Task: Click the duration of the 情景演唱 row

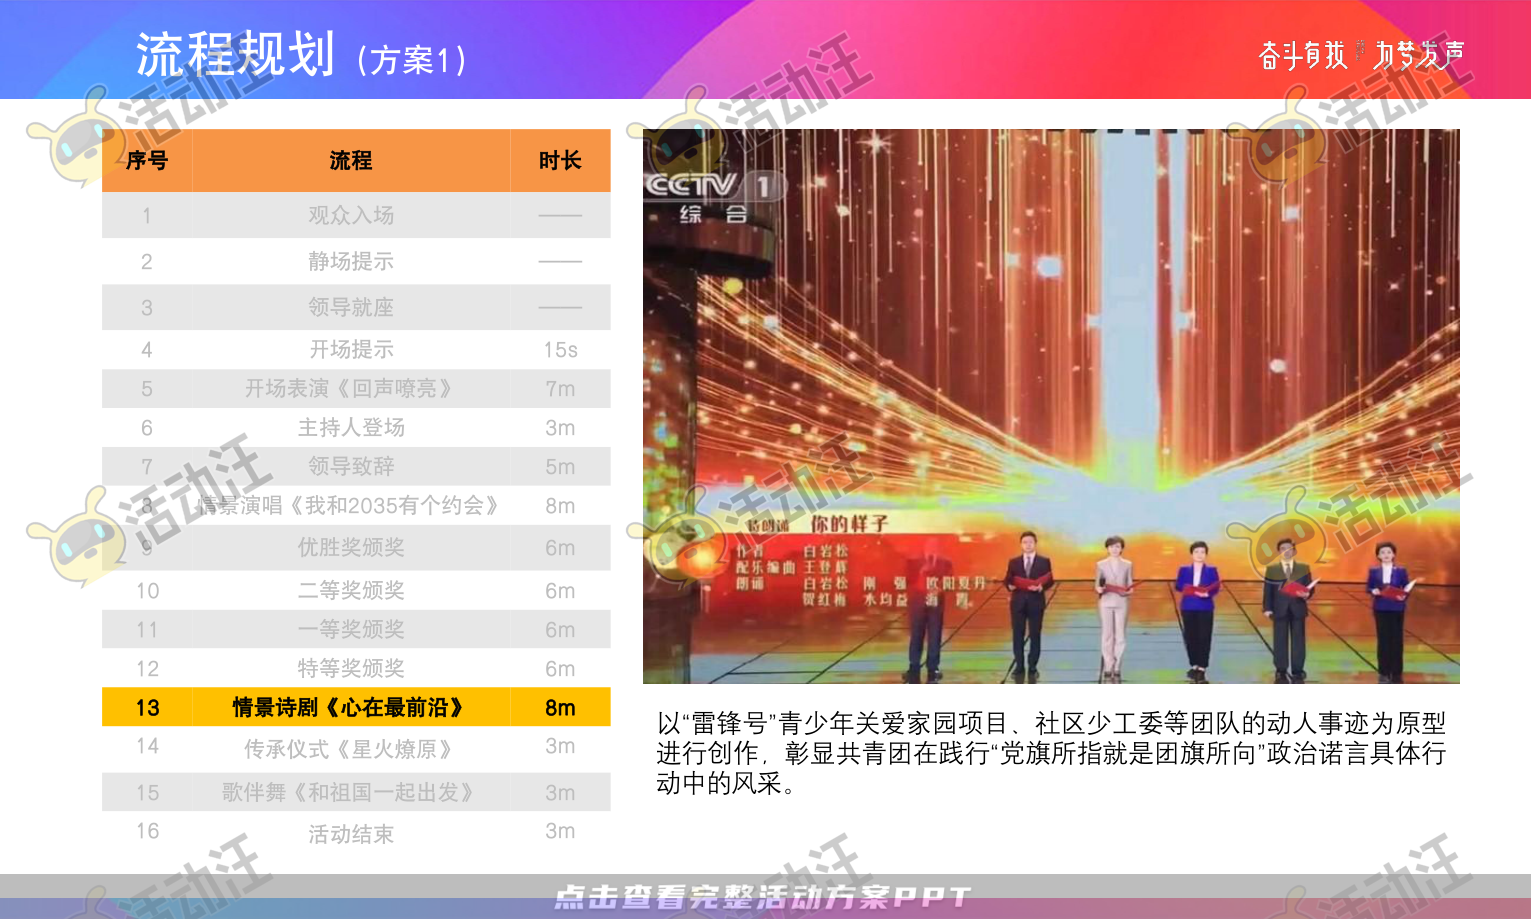Action: pos(560,505)
